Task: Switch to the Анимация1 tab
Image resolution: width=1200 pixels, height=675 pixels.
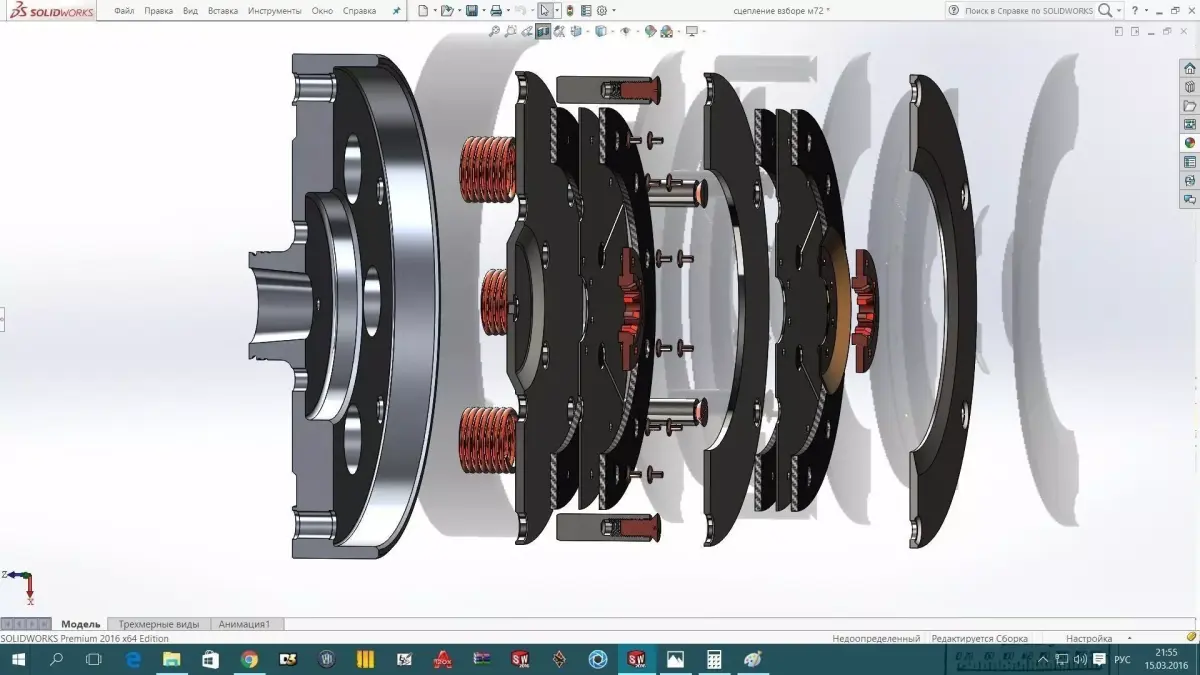Action: (x=245, y=624)
